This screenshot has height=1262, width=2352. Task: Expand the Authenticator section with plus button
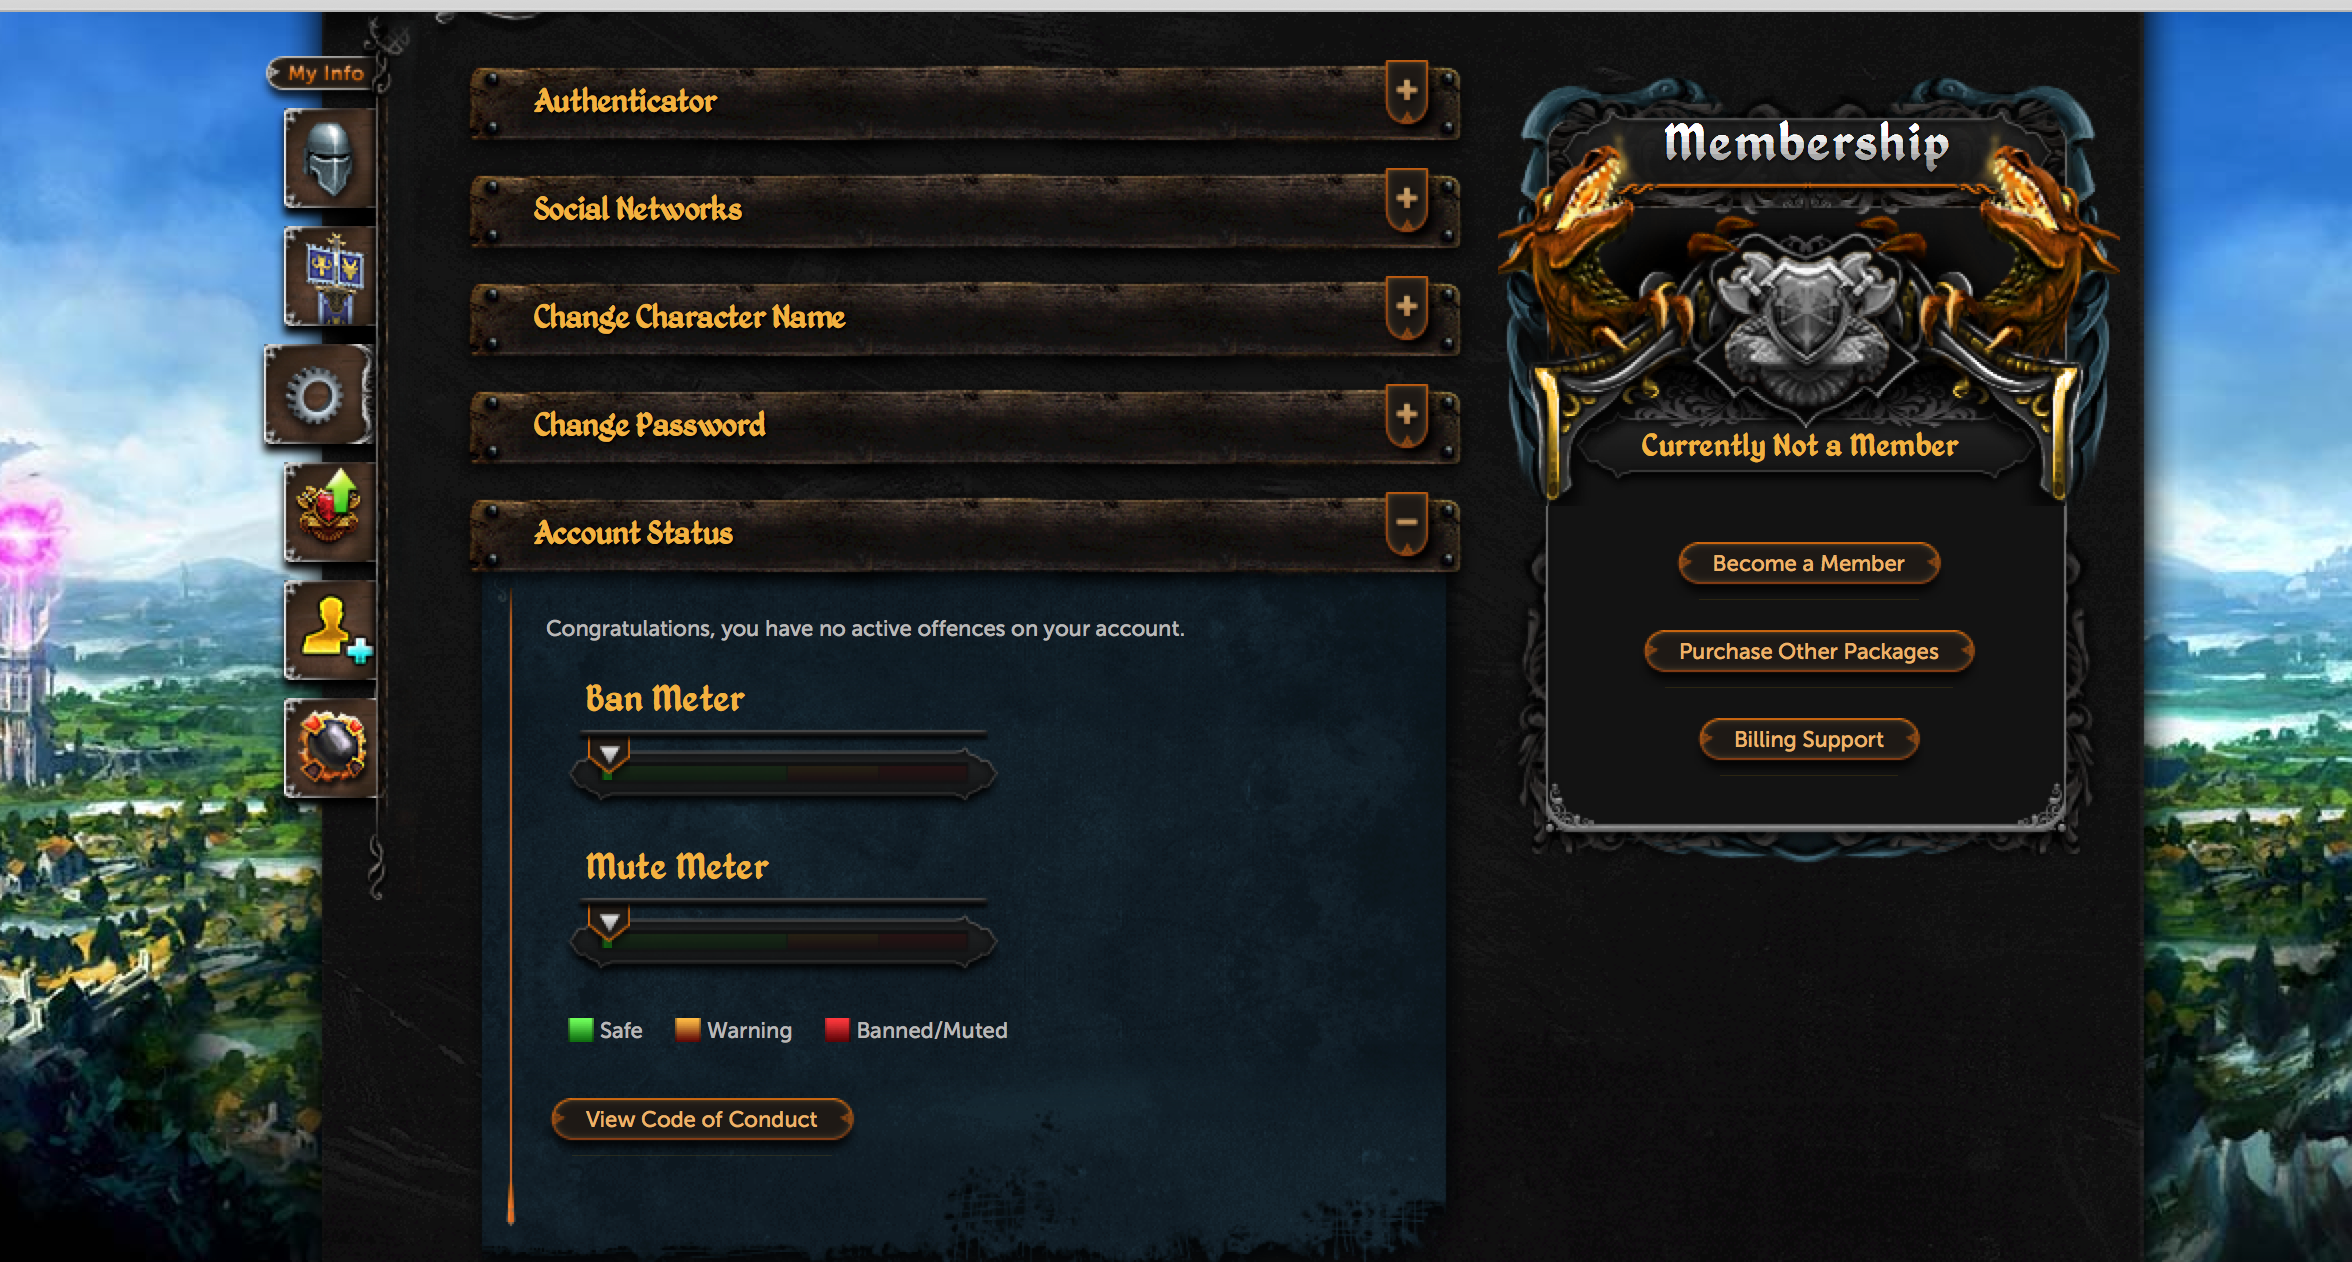pos(1407,92)
